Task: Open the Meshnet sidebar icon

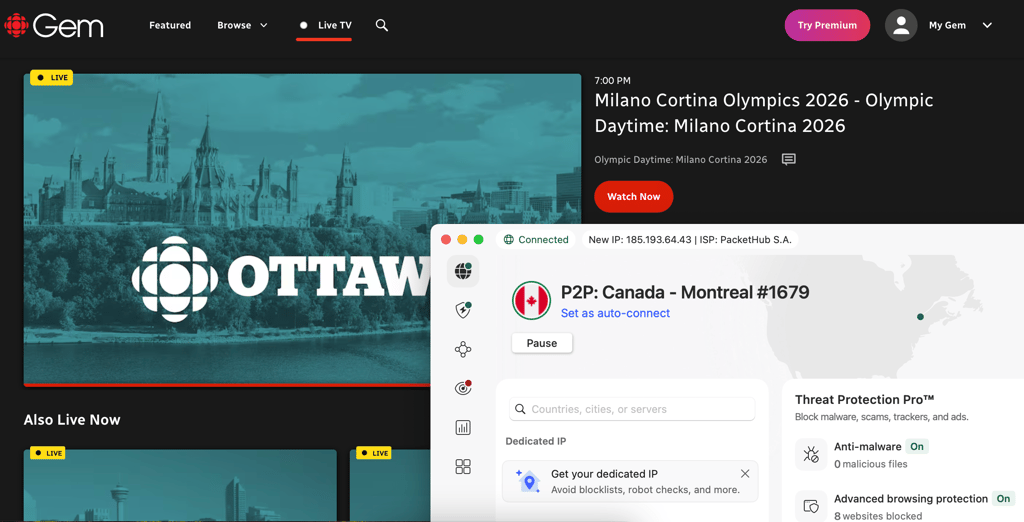Action: coord(463,349)
